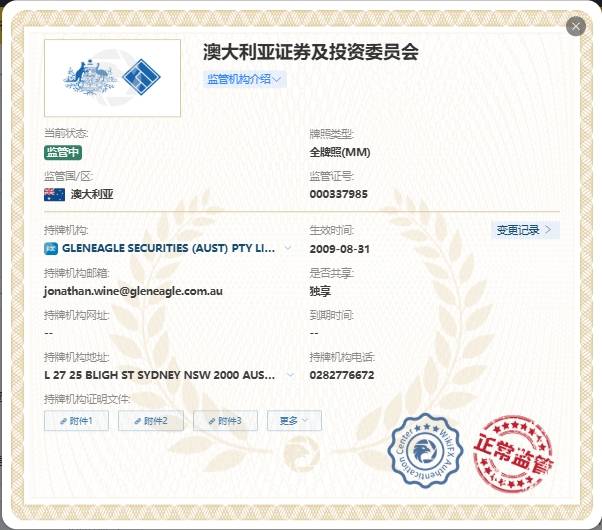This screenshot has height=530, width=602.
Task: Expand the full address chevron
Action: [x=291, y=375]
